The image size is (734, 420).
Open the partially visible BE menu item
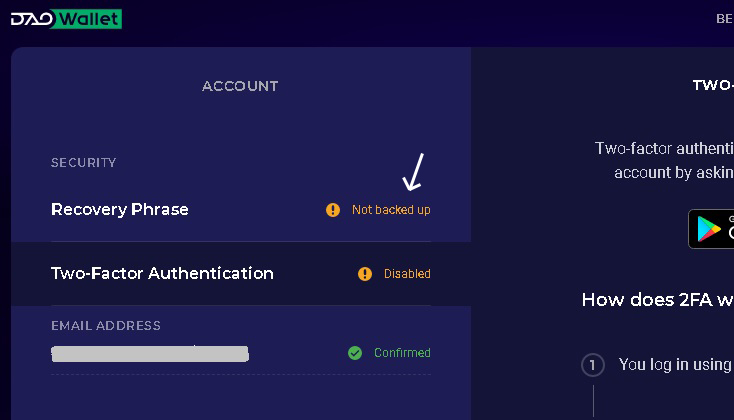tap(725, 19)
